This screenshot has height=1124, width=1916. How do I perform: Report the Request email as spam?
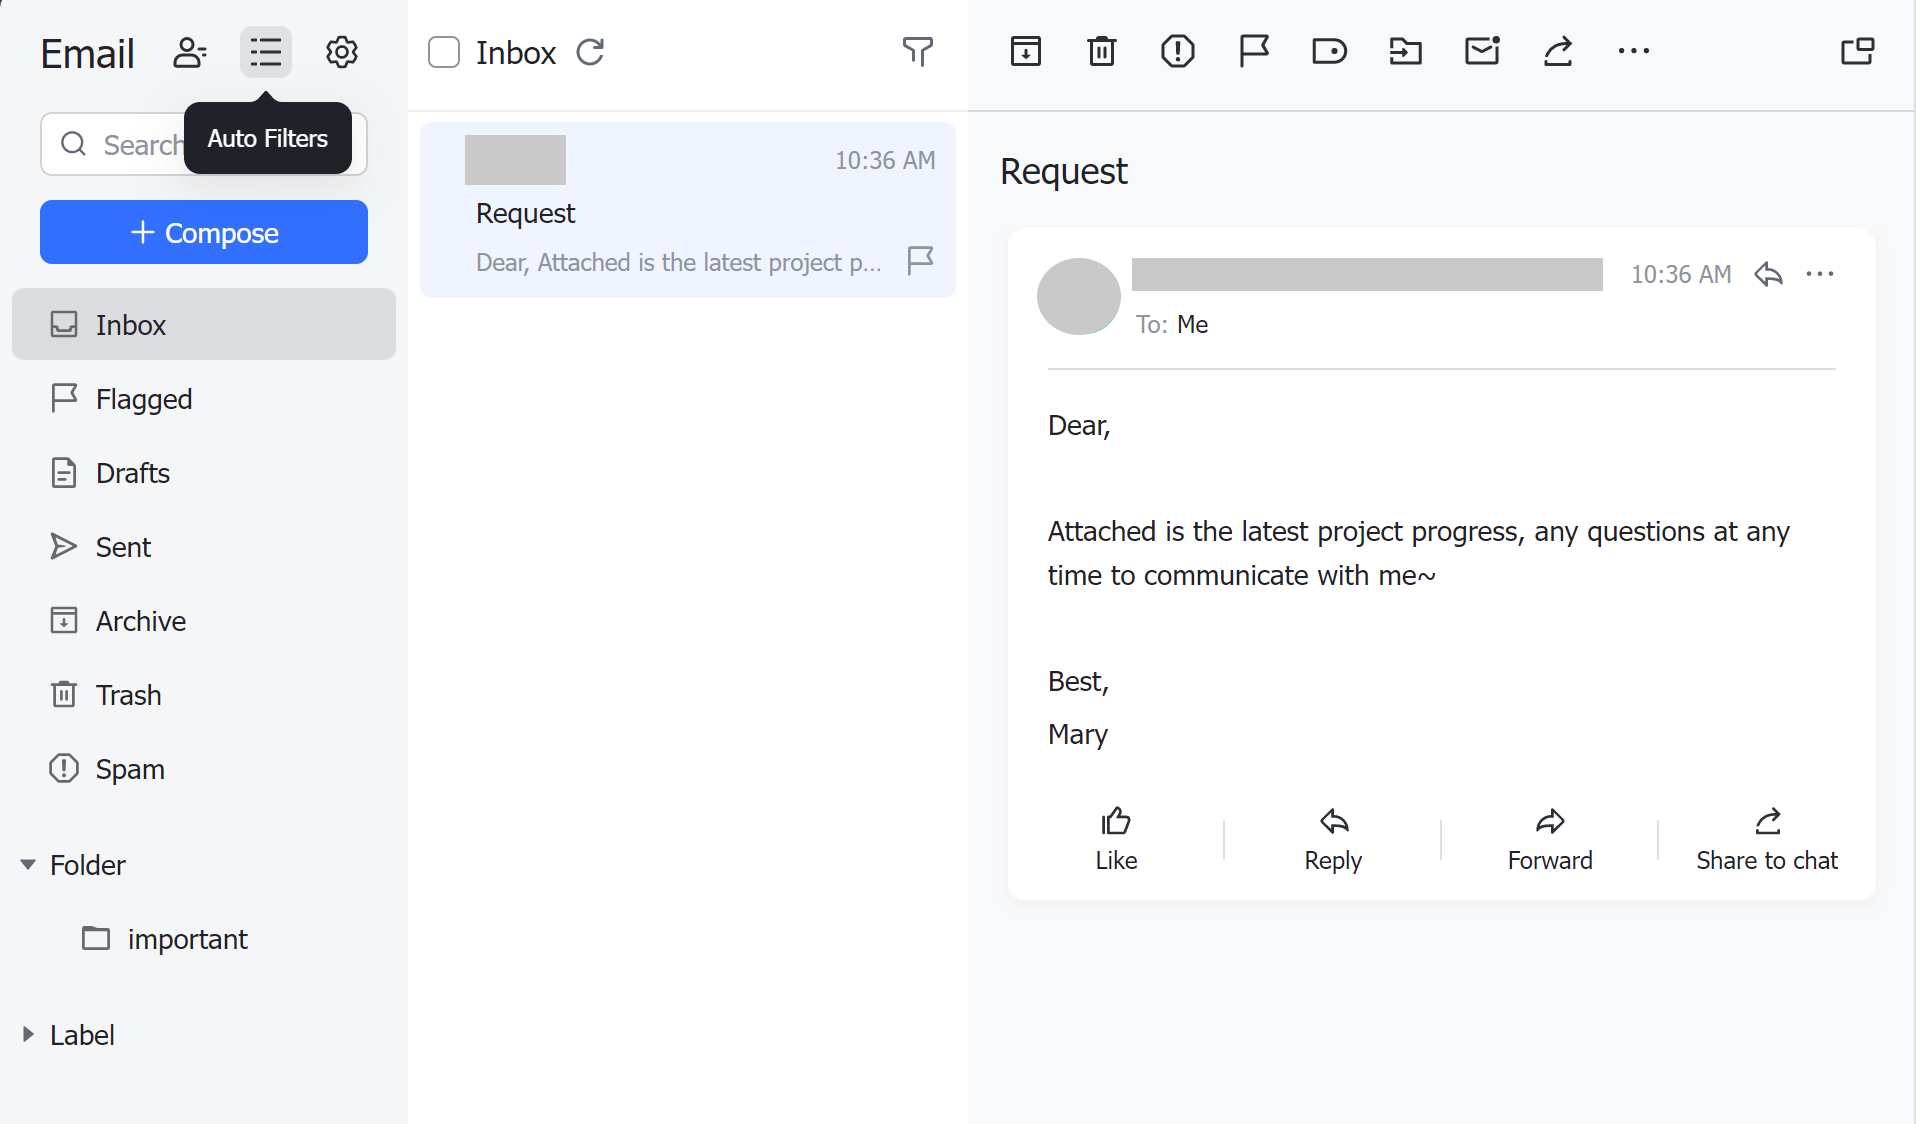(1177, 51)
